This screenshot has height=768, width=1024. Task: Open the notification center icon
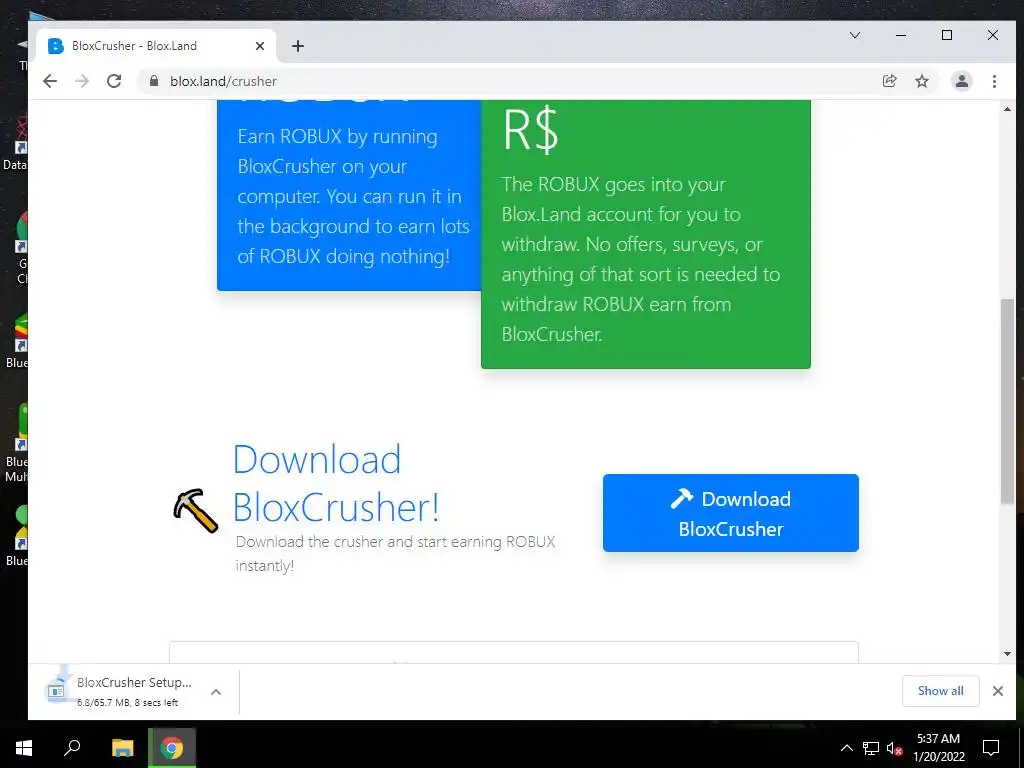coord(991,748)
